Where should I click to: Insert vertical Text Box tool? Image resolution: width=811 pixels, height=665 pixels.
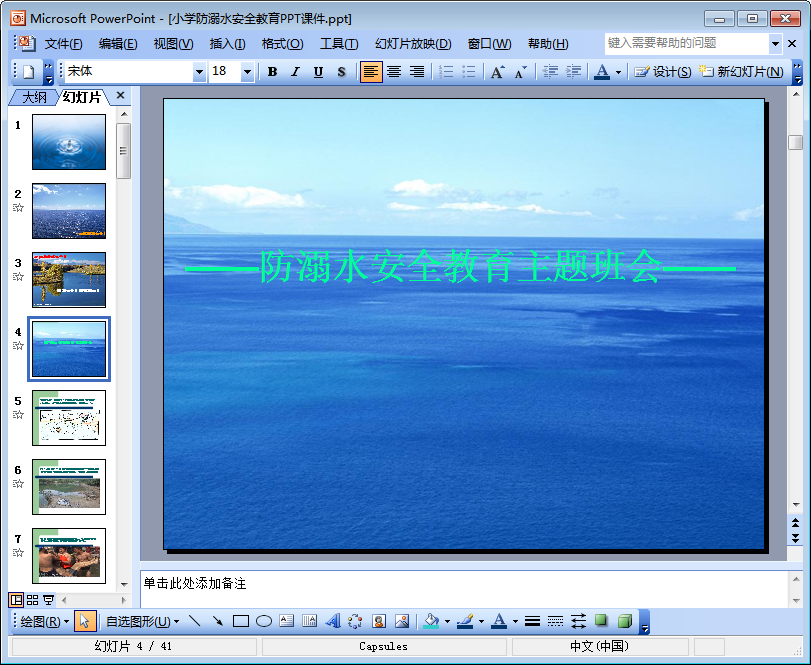point(309,621)
